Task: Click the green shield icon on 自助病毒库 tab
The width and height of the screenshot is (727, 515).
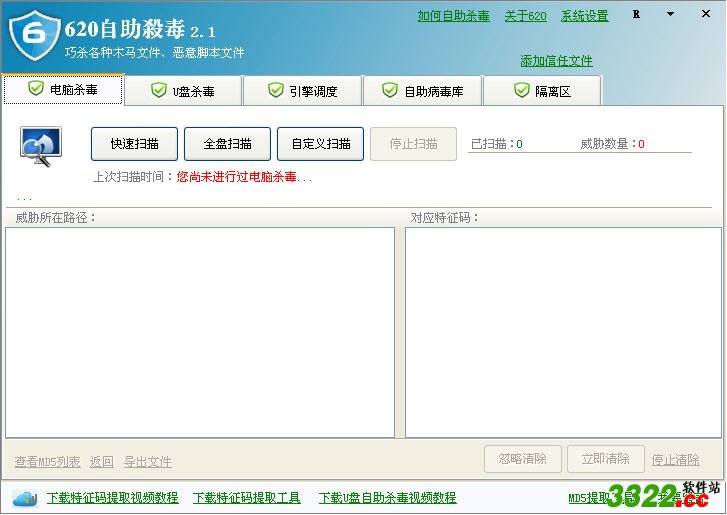Action: point(390,89)
